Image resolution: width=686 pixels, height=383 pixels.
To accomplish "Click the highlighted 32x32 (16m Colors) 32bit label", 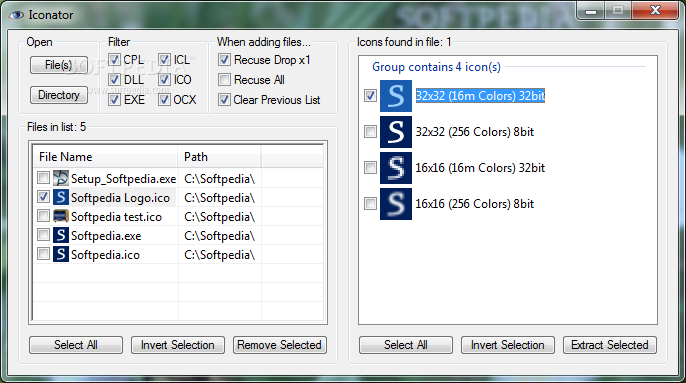I will click(480, 96).
